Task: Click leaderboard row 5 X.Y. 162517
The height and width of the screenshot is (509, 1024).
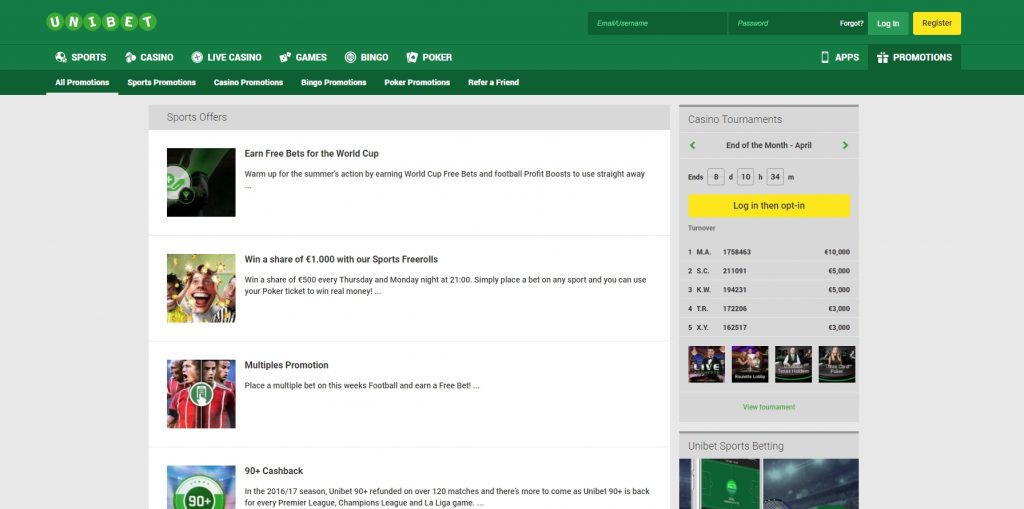Action: [x=769, y=328]
